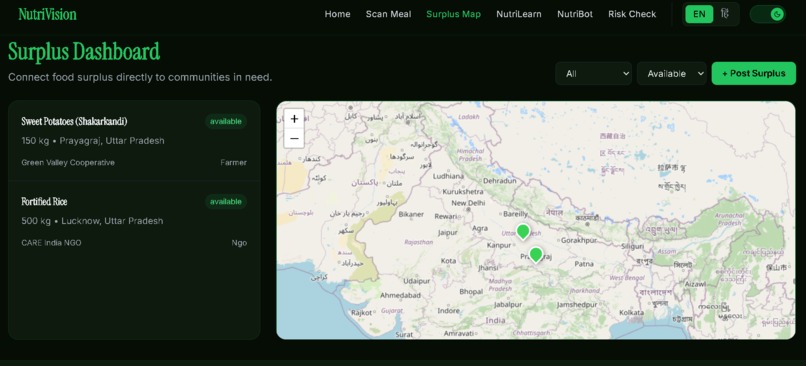The width and height of the screenshot is (806, 366).
Task: Open the All category dropdown
Action: point(593,74)
